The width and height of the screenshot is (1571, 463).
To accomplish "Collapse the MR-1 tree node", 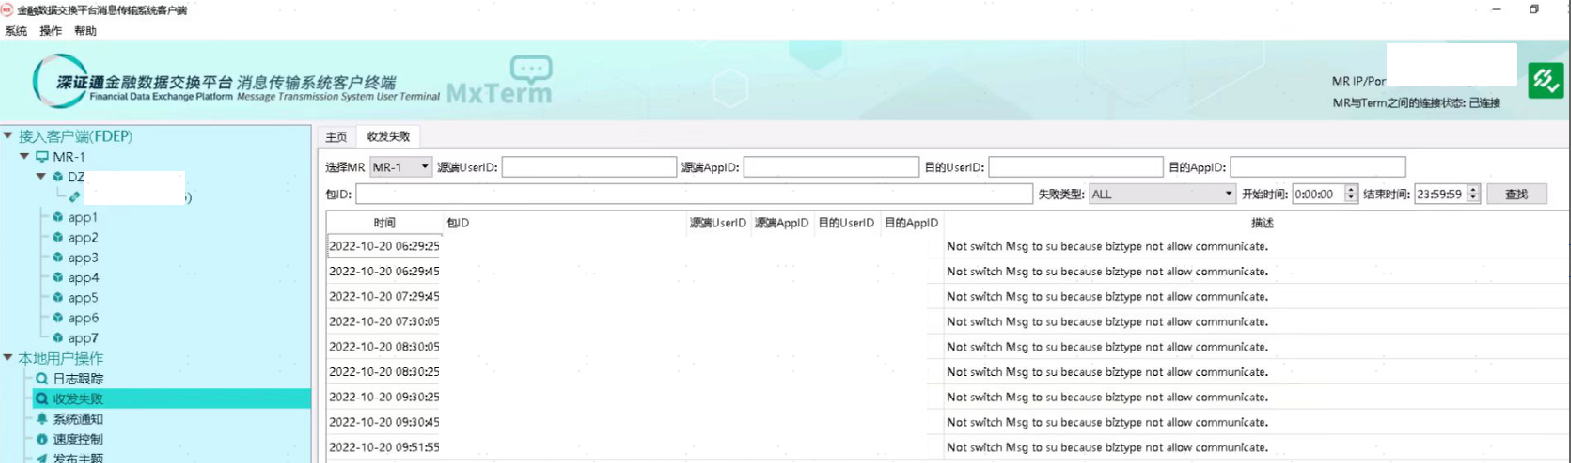I will (x=25, y=156).
